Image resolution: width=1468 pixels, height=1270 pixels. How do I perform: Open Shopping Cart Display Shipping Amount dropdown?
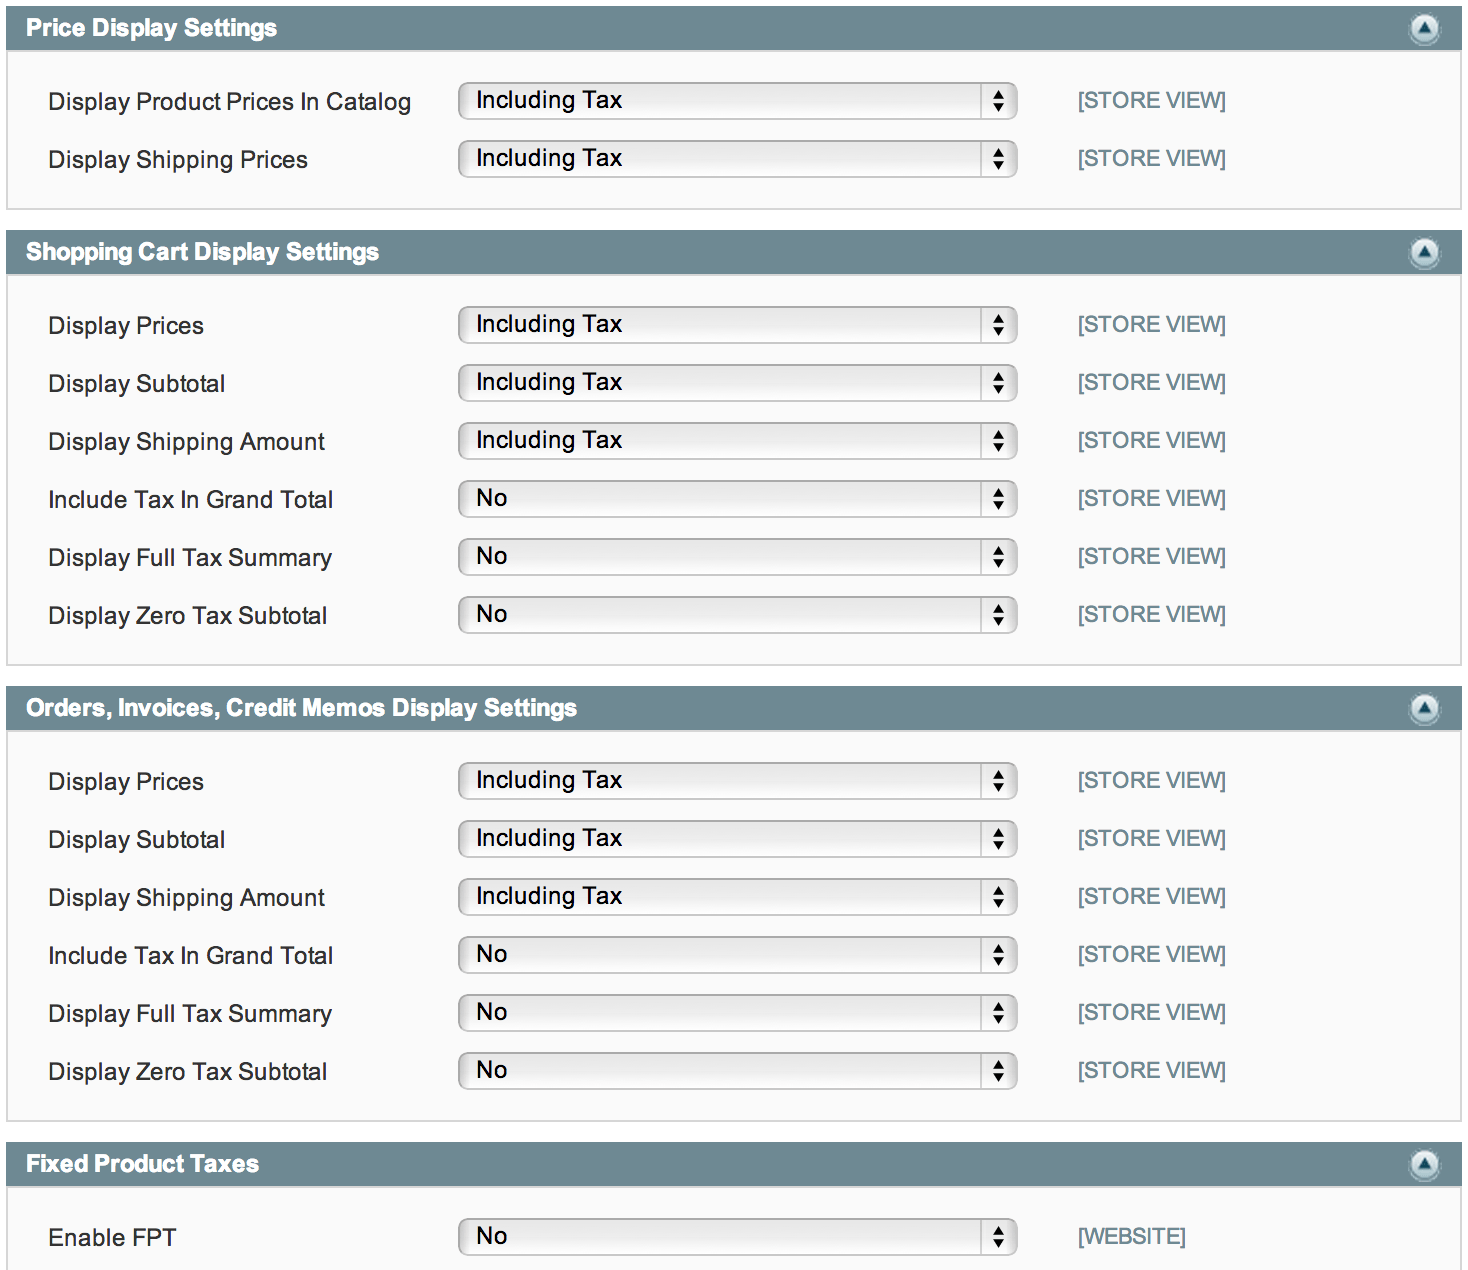[x=737, y=441]
